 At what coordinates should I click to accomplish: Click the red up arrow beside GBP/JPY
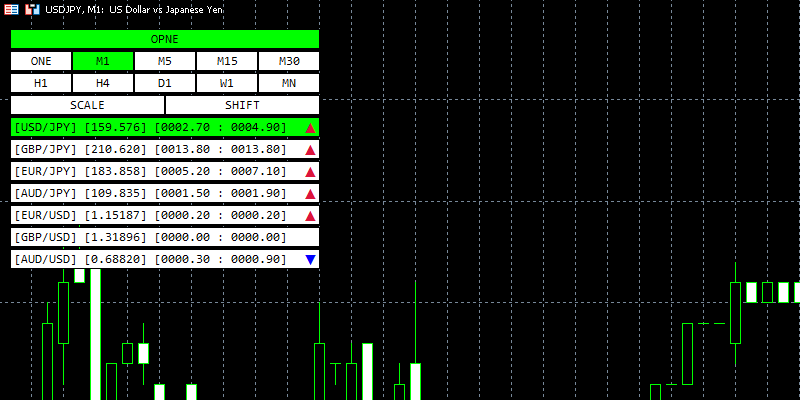(x=310, y=150)
